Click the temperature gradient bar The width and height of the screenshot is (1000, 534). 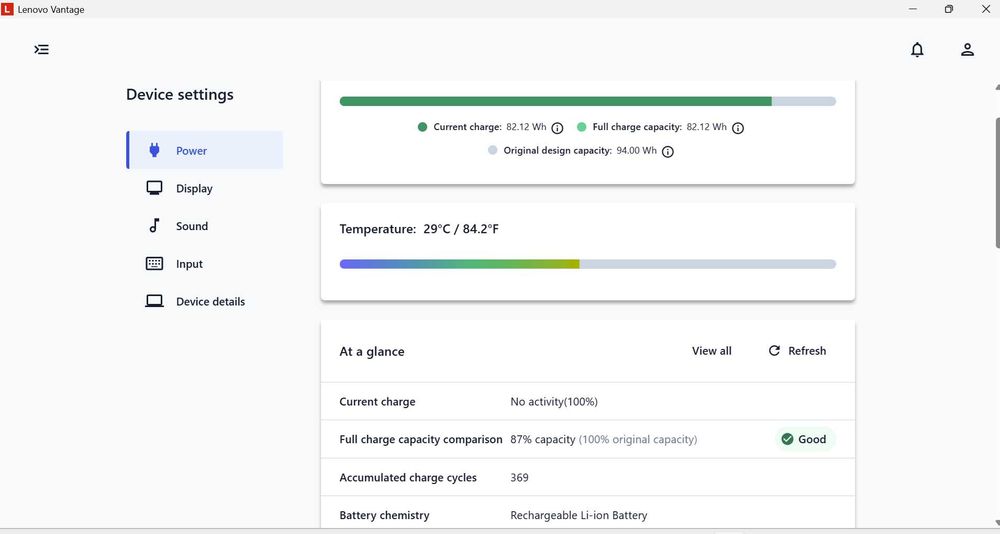pyautogui.click(x=587, y=264)
